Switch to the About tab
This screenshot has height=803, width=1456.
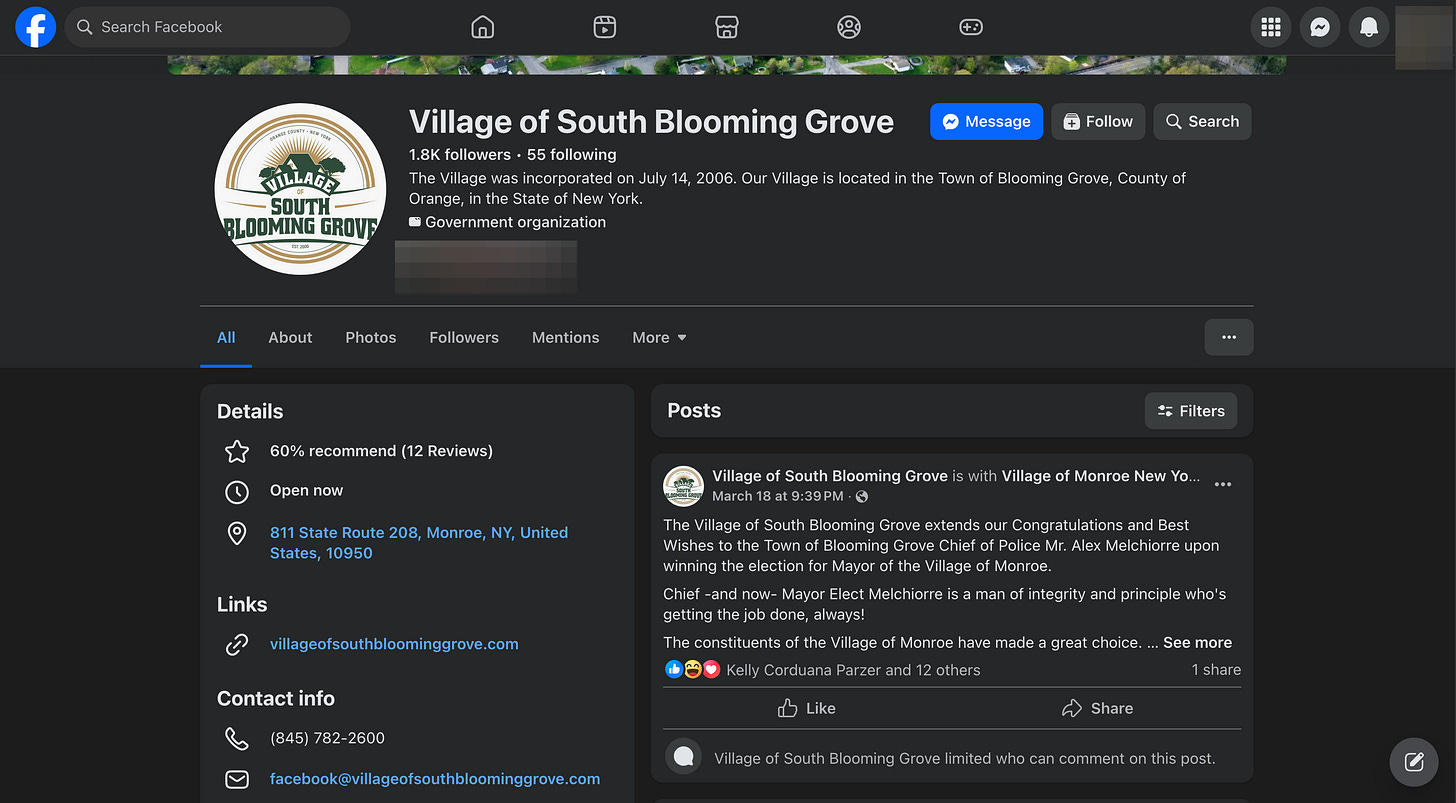coord(290,337)
